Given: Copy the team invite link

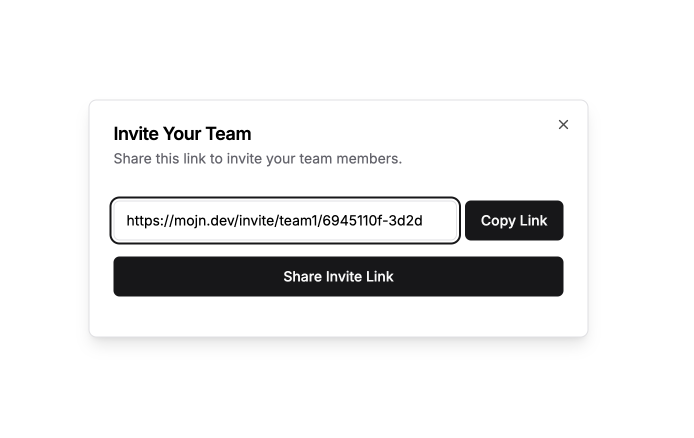Looking at the screenshot, I should [514, 220].
